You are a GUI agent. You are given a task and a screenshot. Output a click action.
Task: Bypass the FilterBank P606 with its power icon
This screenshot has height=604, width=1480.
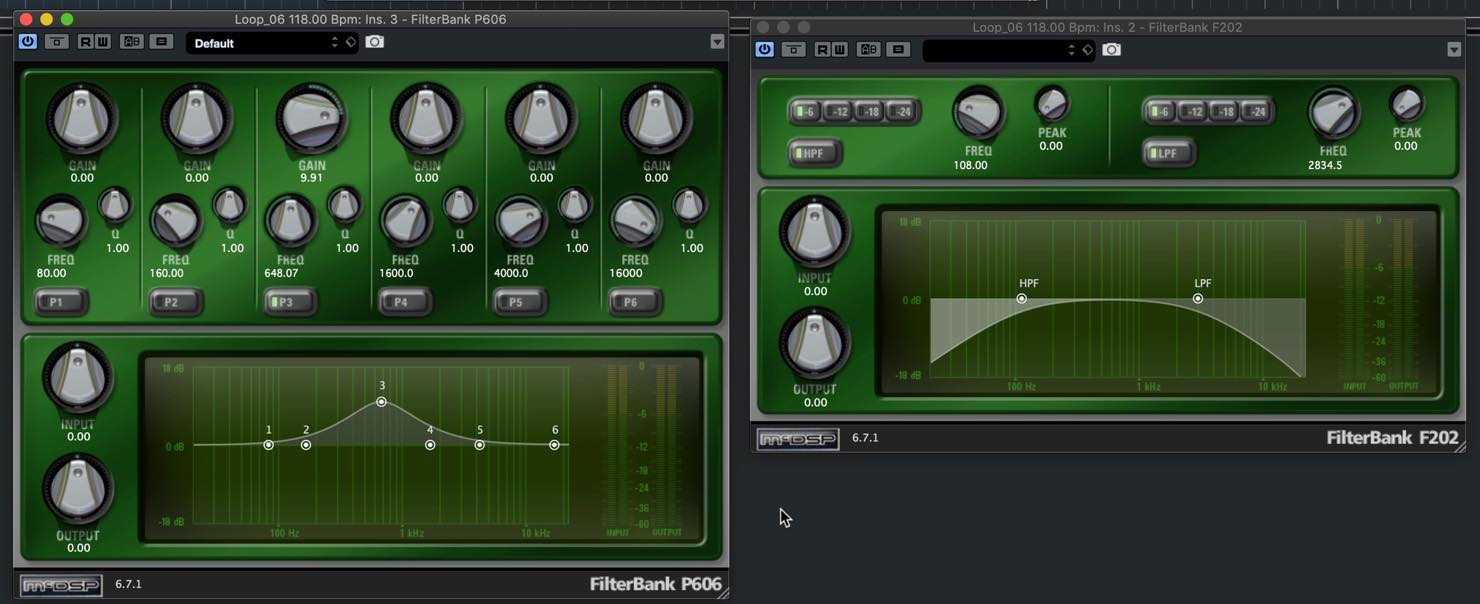tap(27, 42)
